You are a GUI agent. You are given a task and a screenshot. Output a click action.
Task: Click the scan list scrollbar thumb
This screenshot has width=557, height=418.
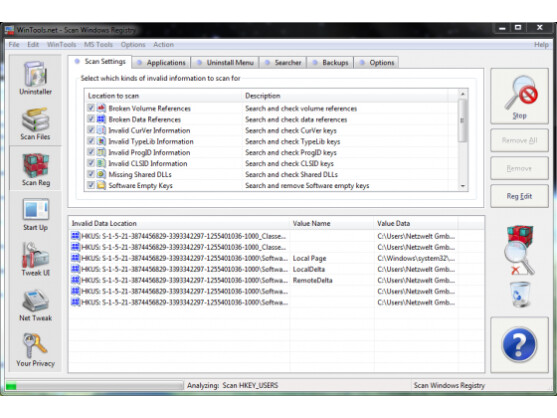[462, 121]
